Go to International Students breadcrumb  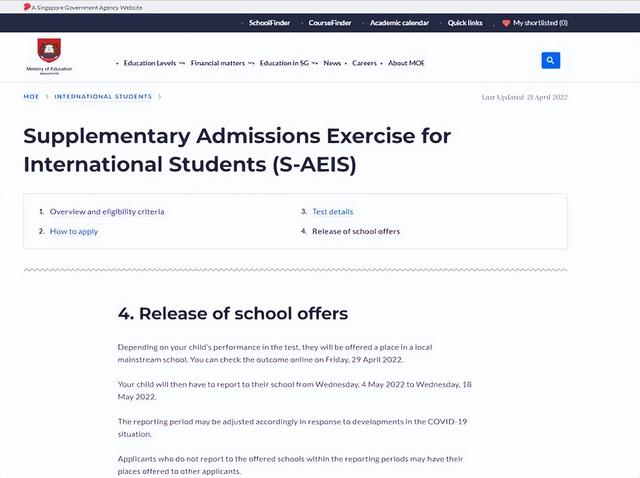click(103, 97)
